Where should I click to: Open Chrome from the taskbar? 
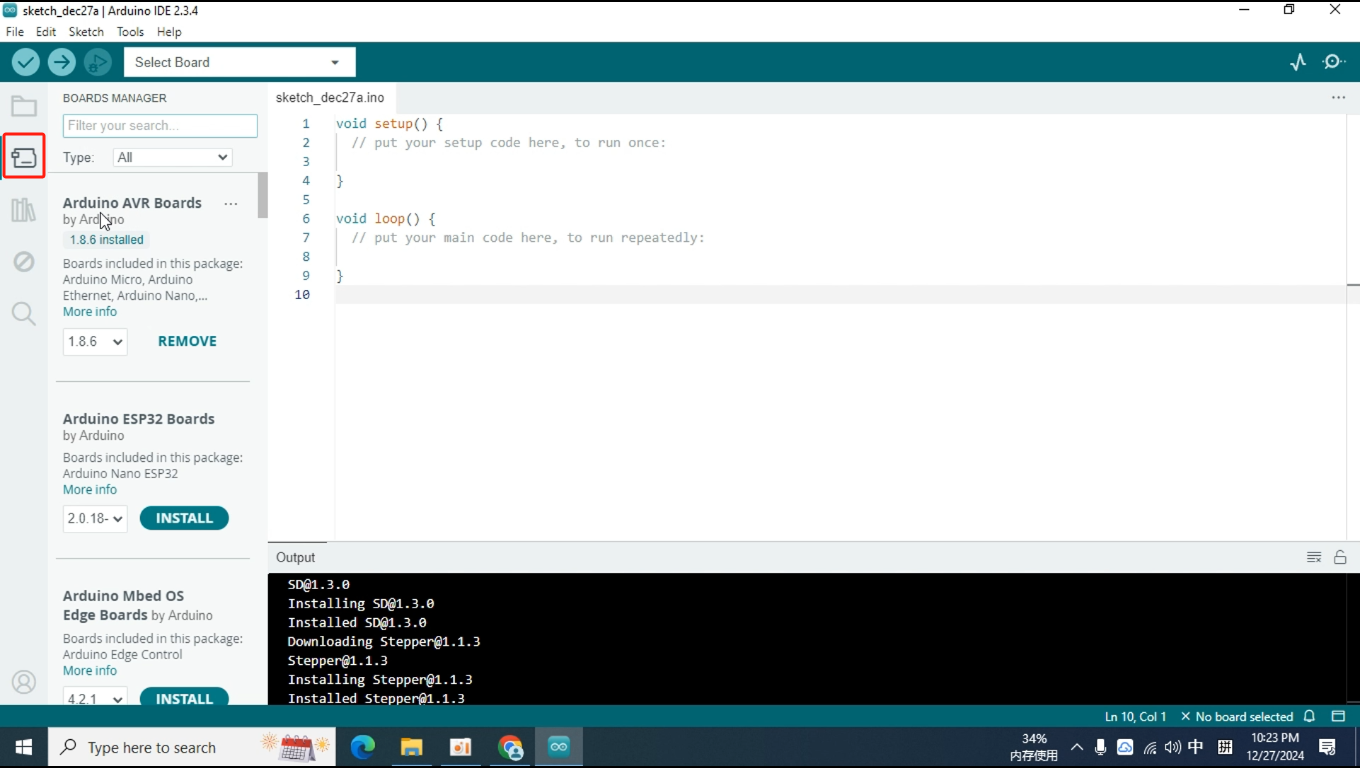(x=510, y=747)
